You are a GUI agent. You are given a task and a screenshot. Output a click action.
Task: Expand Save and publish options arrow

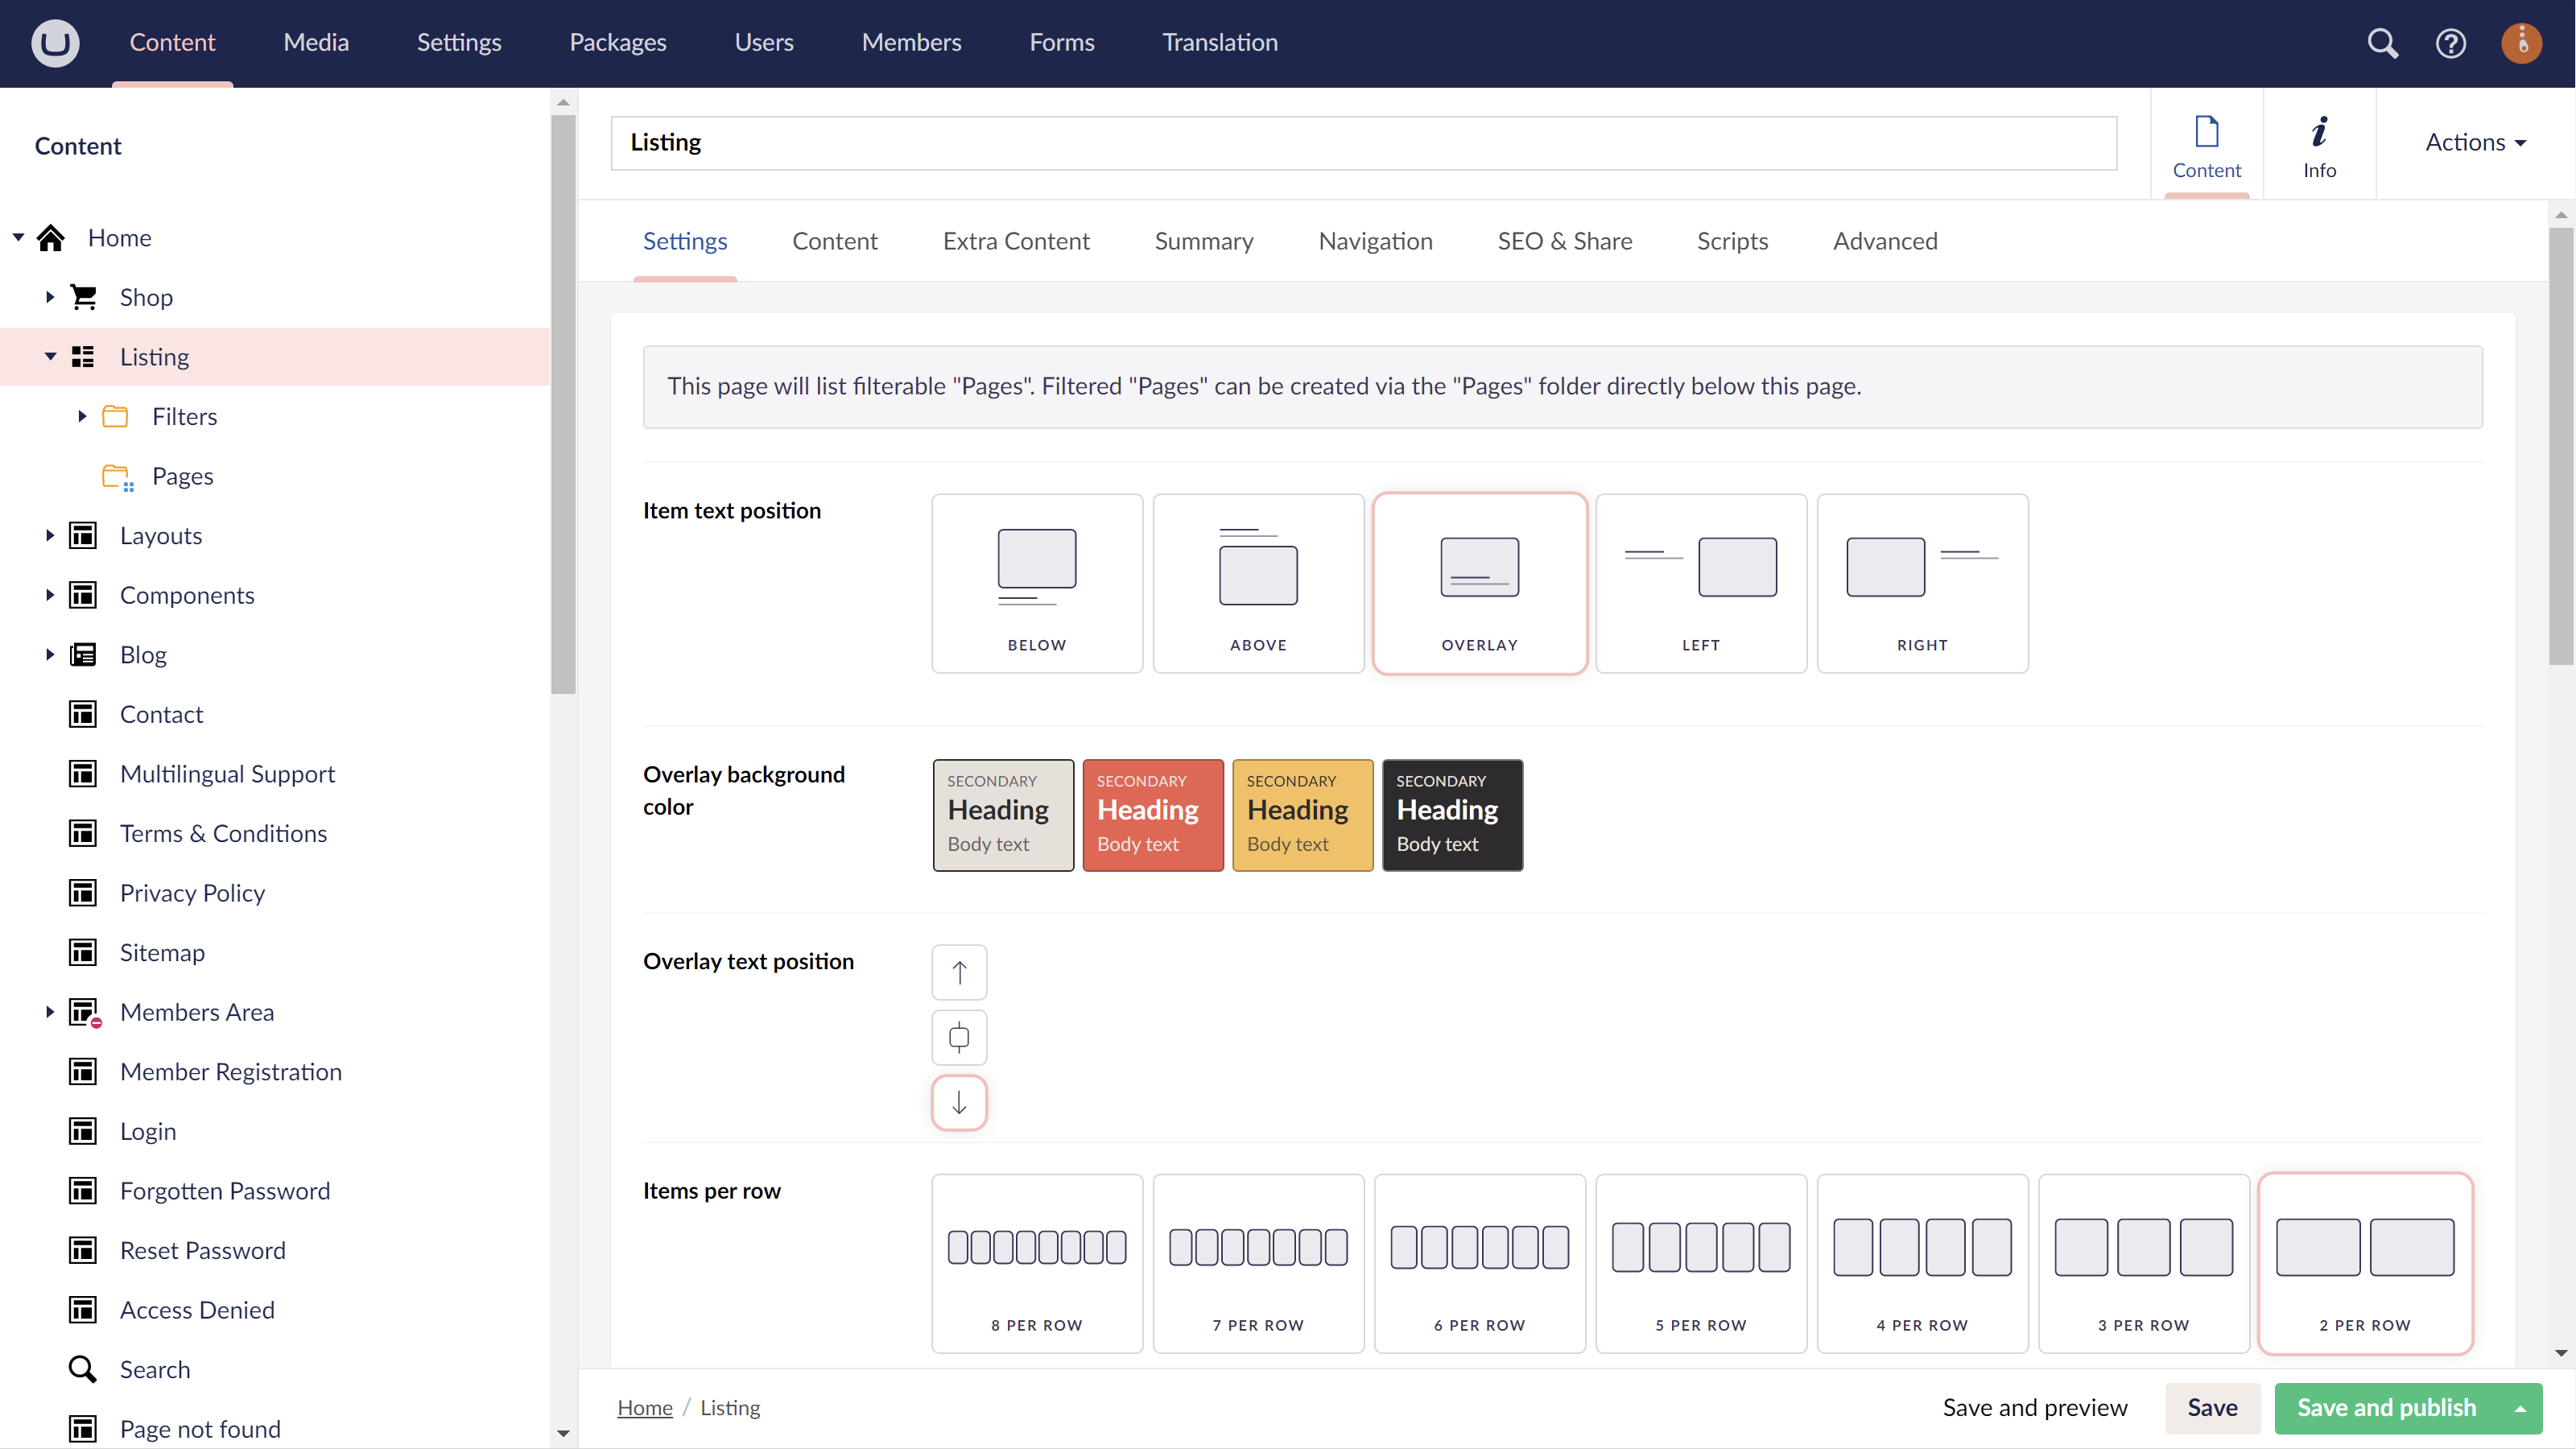2521,1408
